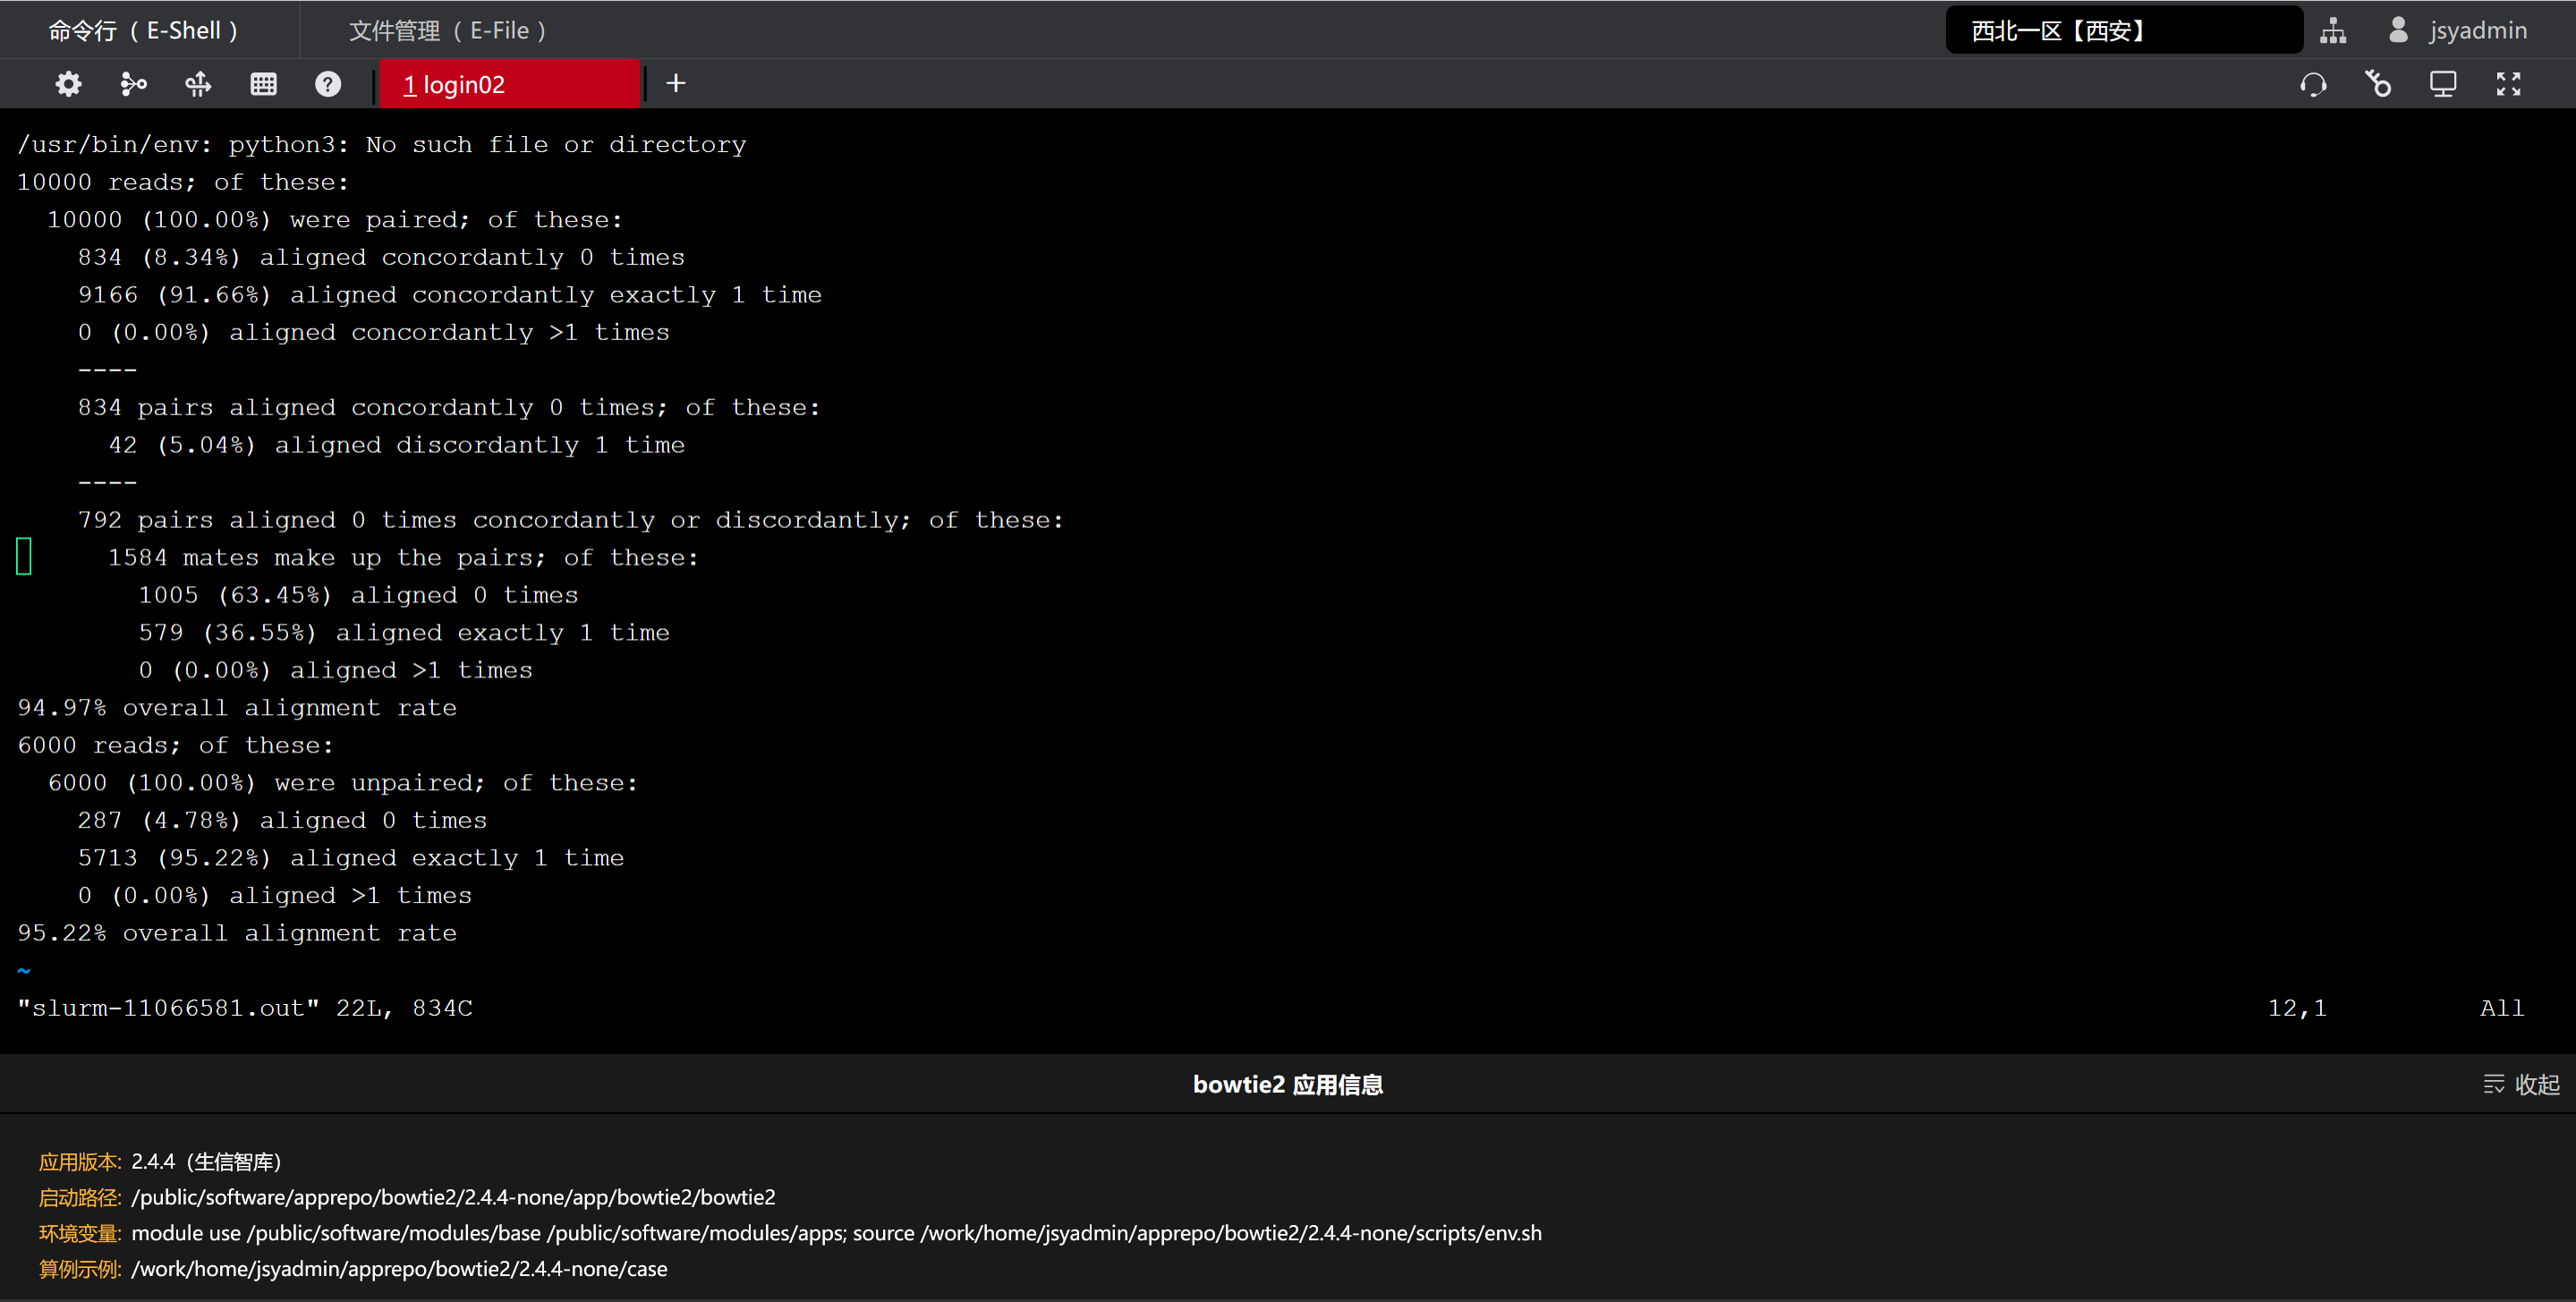Screen dimensions: 2576x1302
Task: Click the 6000 reads; of these line
Action: (x=175, y=745)
